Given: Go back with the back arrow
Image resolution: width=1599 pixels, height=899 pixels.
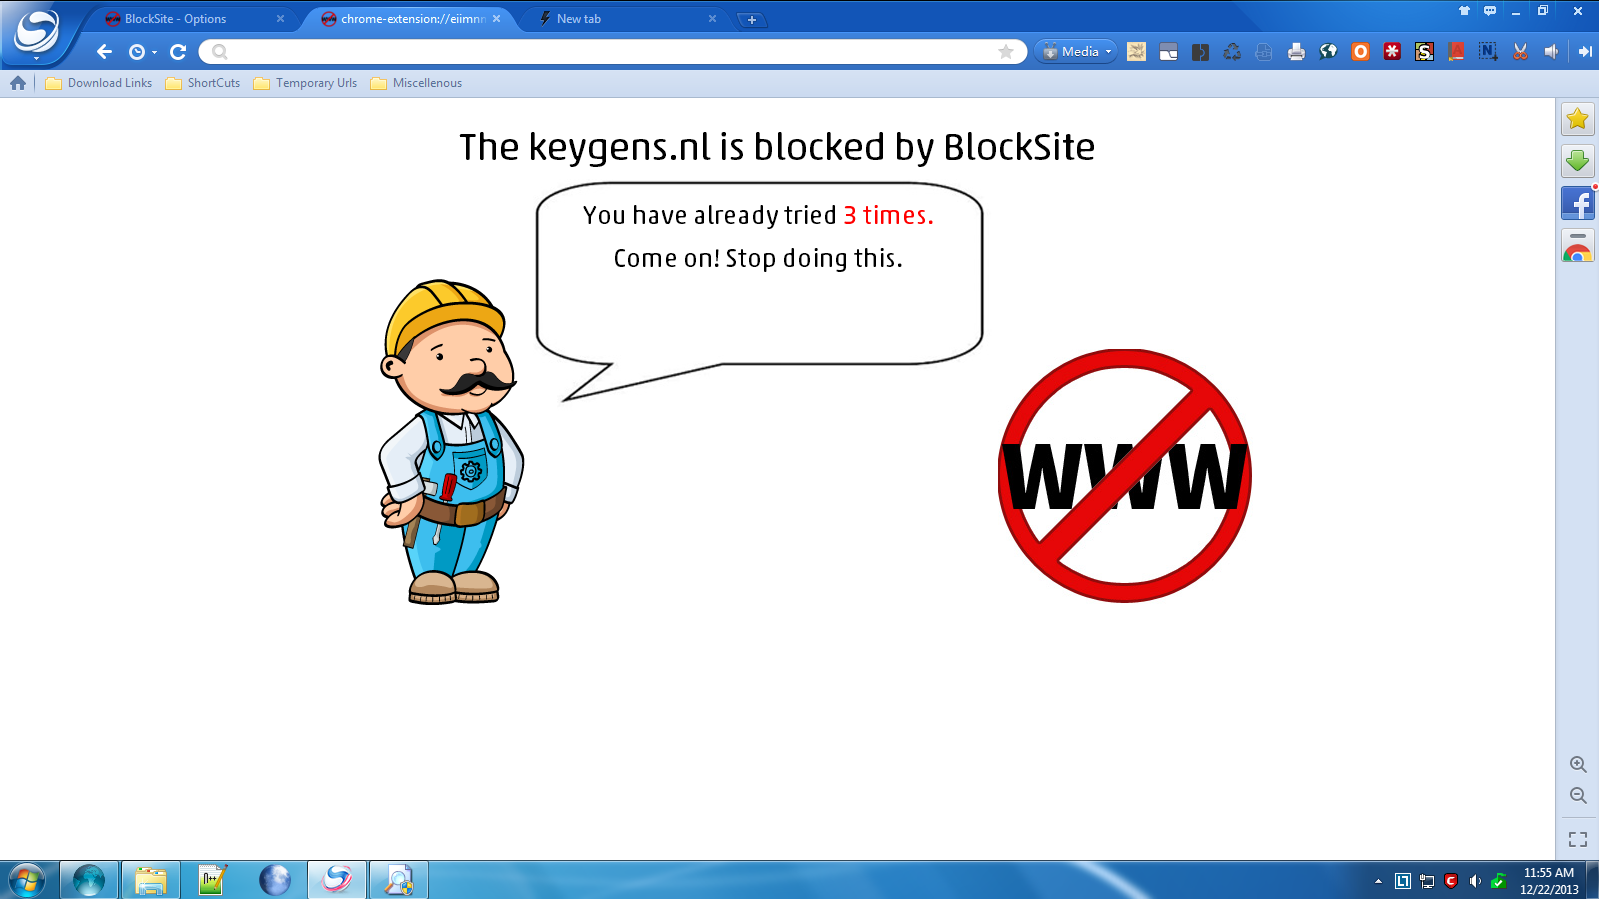Looking at the screenshot, I should (104, 51).
